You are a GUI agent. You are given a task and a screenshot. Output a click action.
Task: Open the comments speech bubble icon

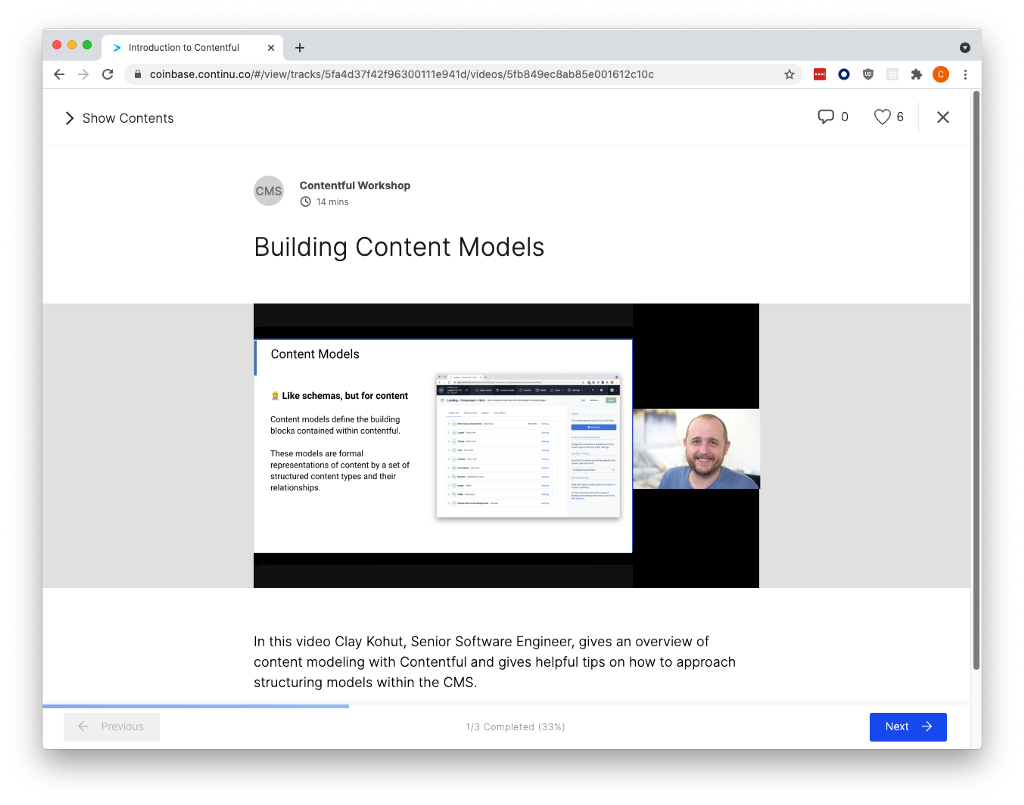tap(826, 117)
